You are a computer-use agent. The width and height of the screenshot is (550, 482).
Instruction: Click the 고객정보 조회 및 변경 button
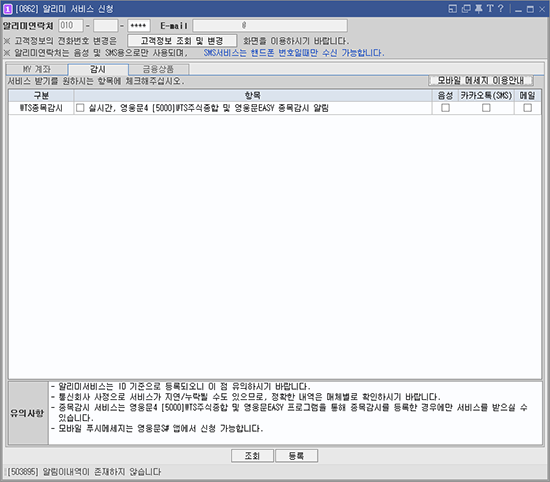coord(182,41)
